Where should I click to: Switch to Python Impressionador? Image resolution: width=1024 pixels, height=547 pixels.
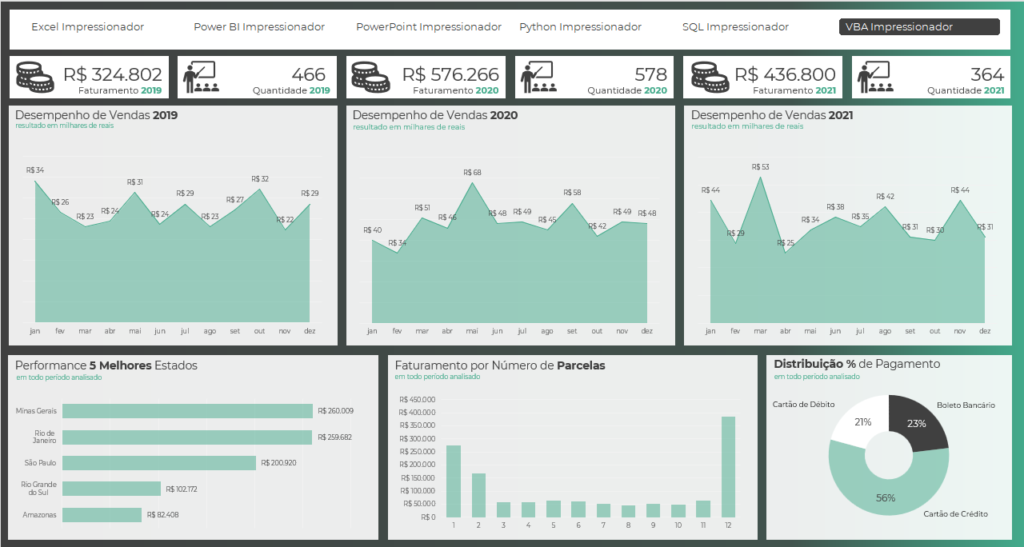click(581, 27)
